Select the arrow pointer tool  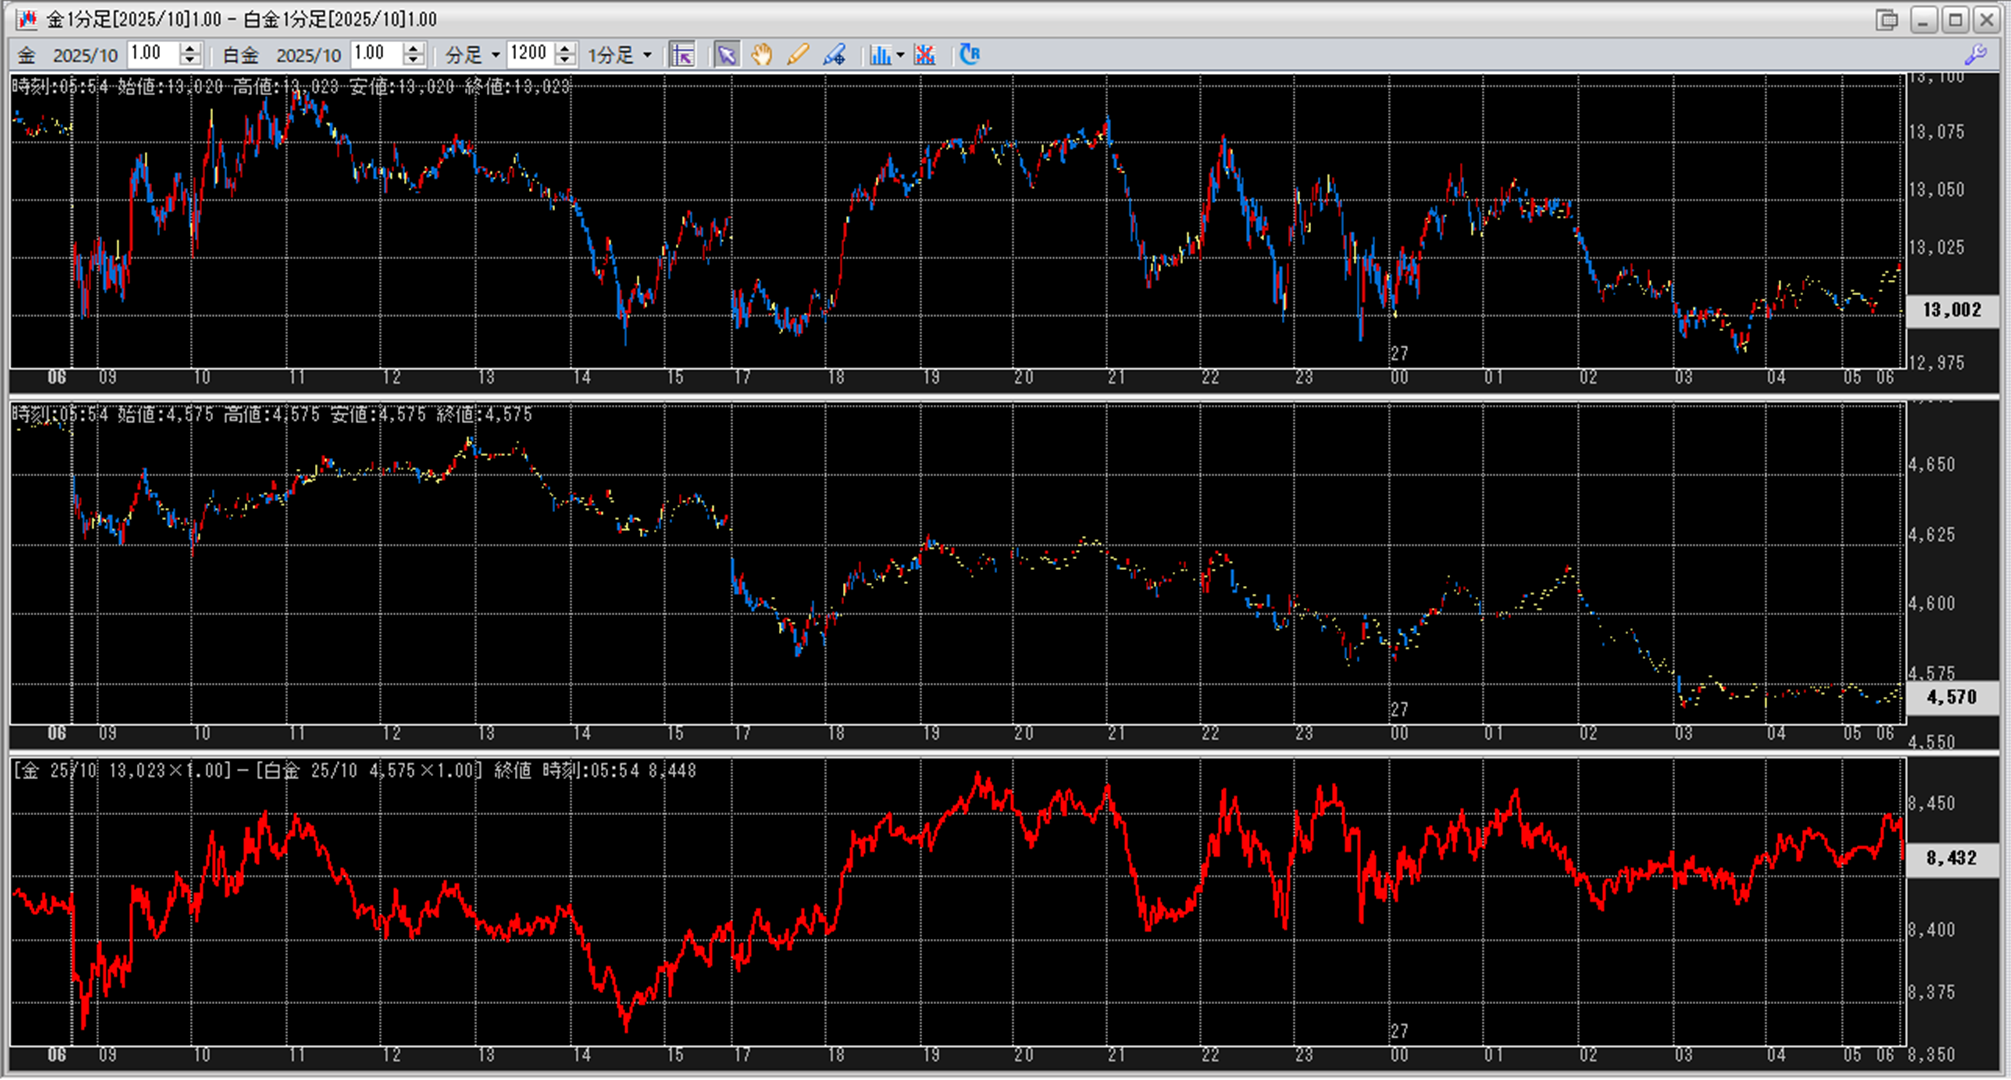point(726,55)
